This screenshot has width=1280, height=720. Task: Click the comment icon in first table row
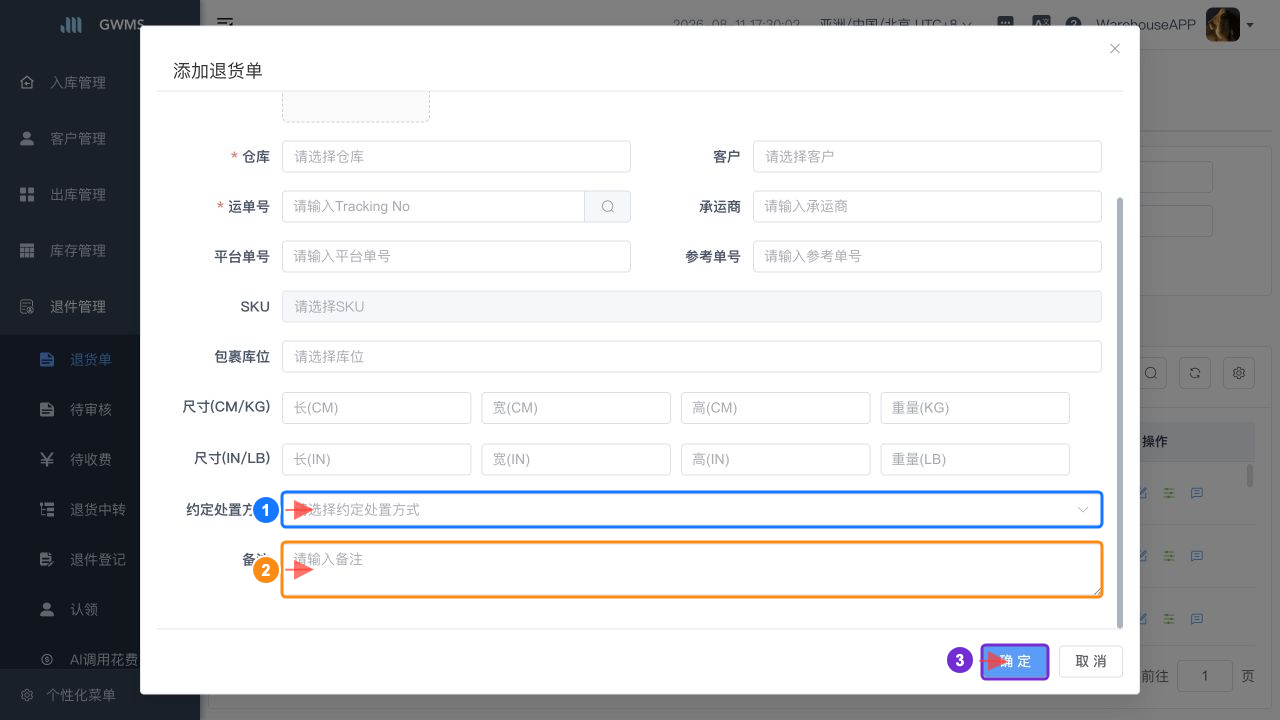1196,493
